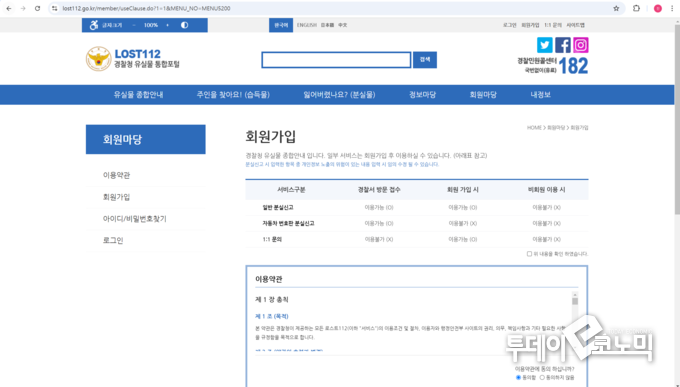This screenshot has height=387, width=680.
Task: Select 로그인 in the left sidebar
Action: point(113,240)
